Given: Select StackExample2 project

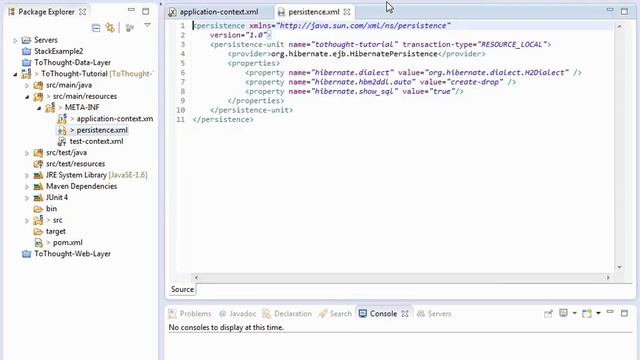Looking at the screenshot, I should 58,51.
